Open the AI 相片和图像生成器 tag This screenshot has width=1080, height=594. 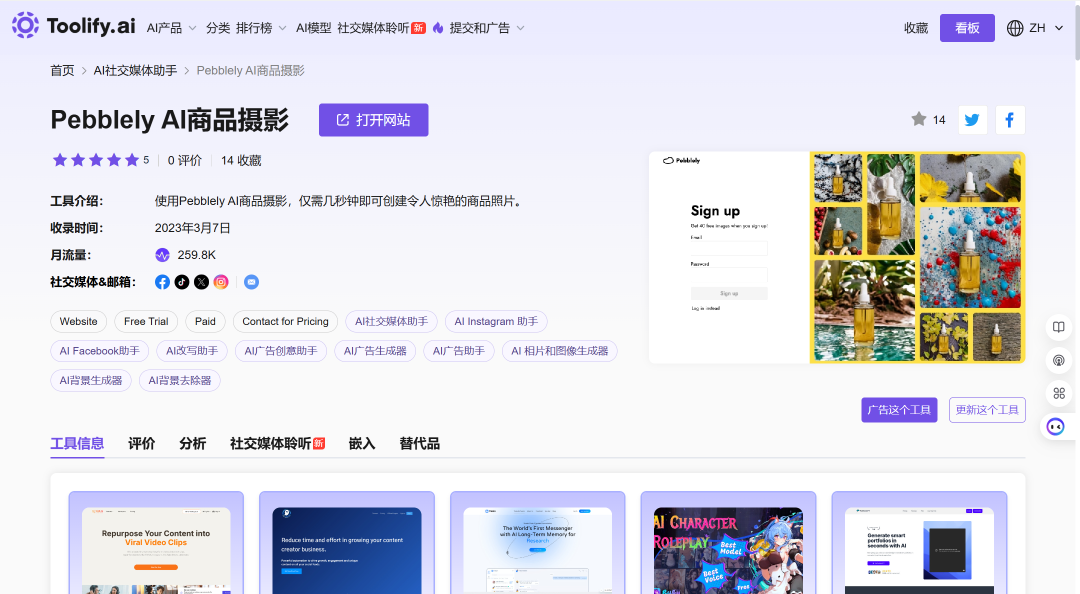click(559, 351)
